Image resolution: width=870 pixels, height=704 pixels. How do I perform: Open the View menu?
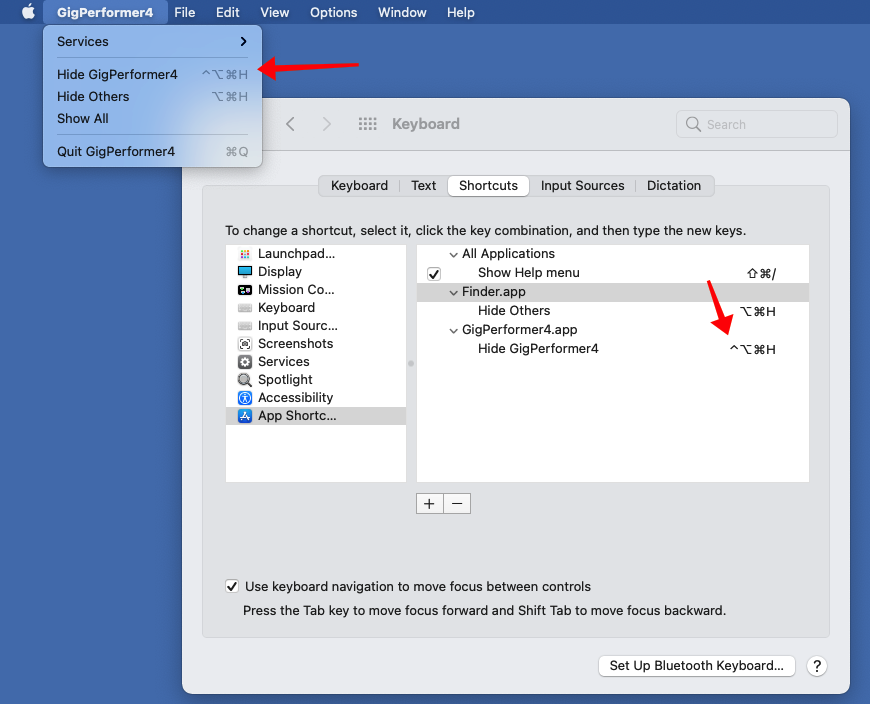(x=275, y=12)
